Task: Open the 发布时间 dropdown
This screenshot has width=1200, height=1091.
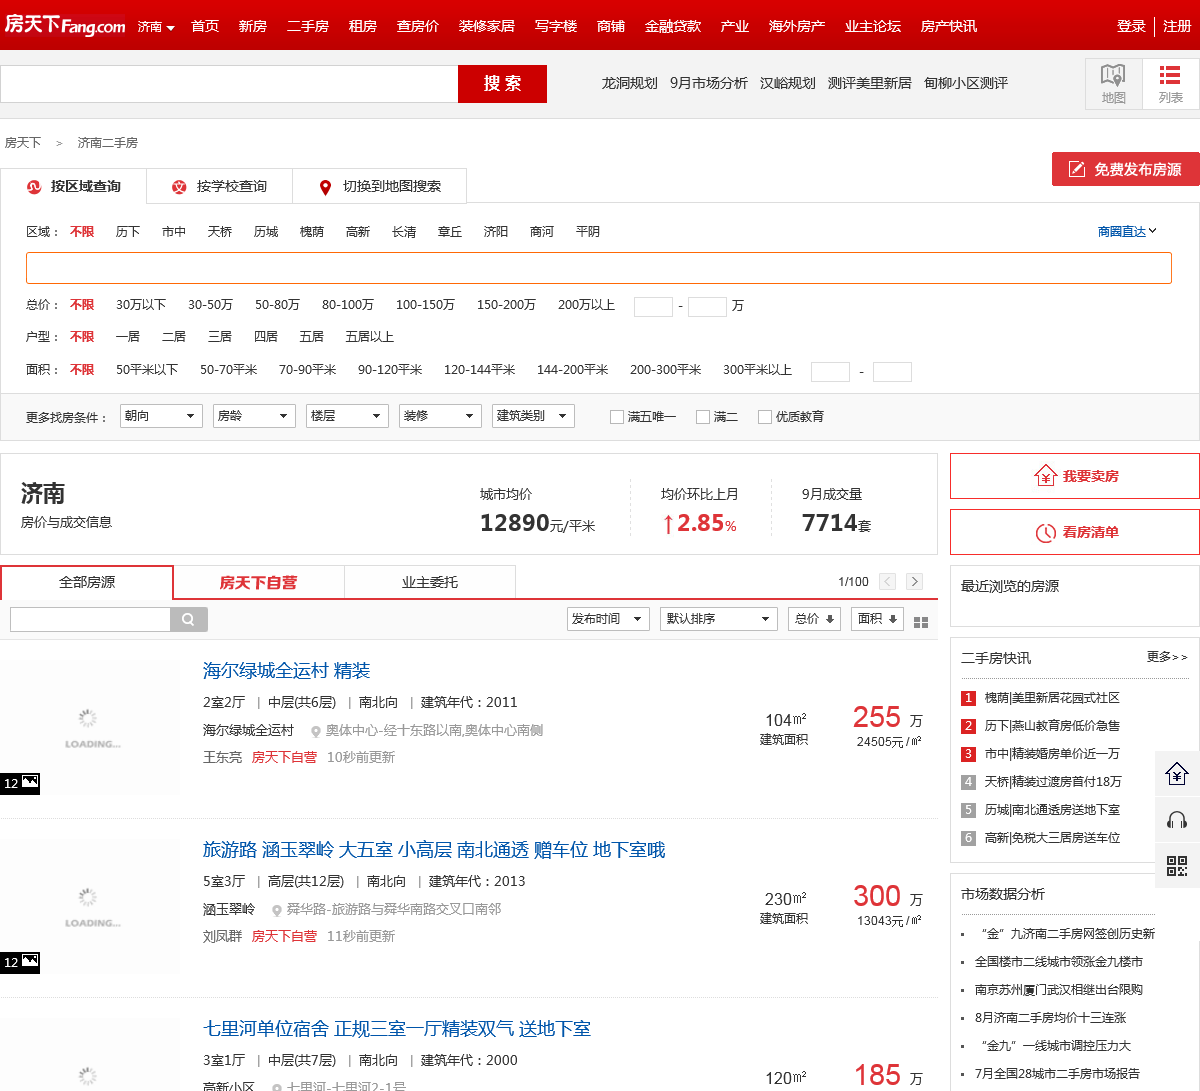Action: (608, 619)
